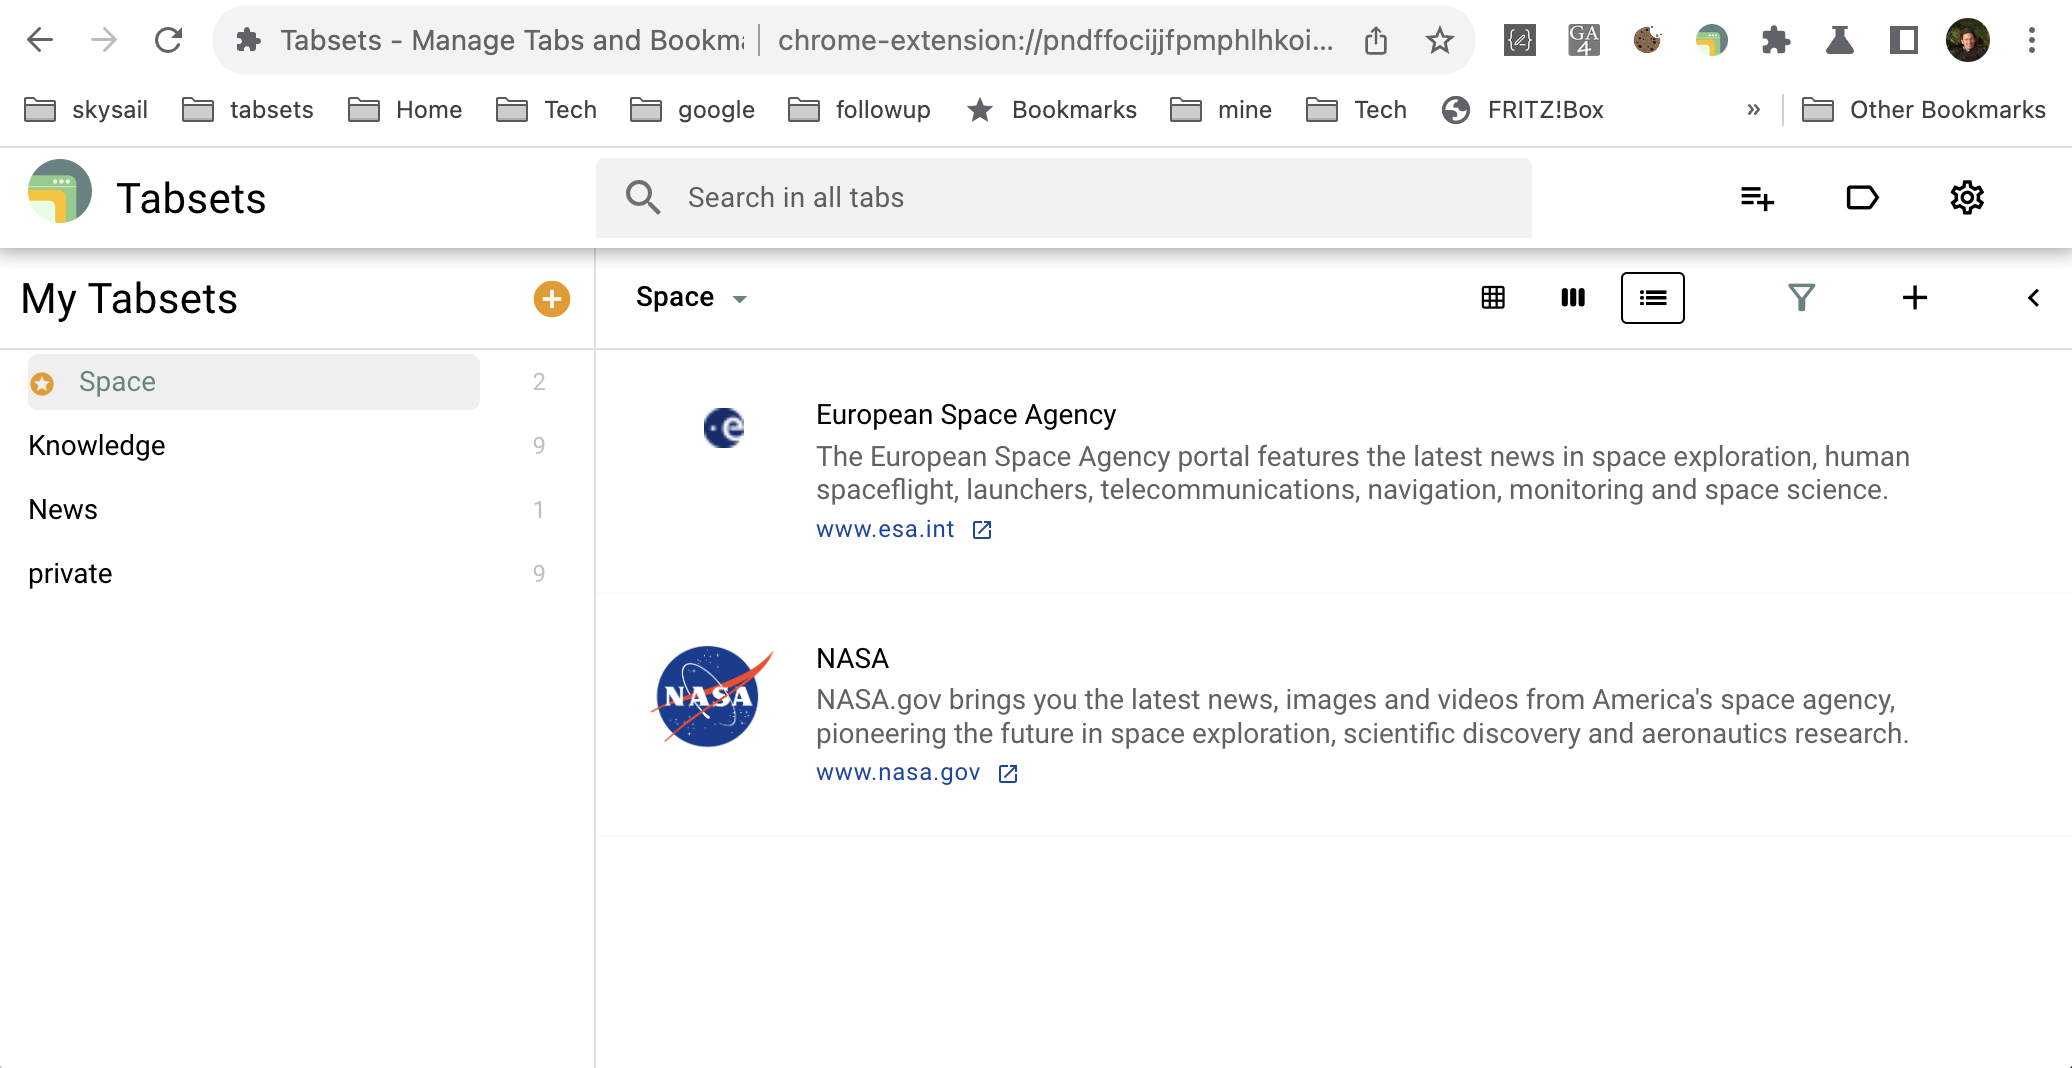This screenshot has width=2072, height=1068.
Task: Open the GA4 extension icon
Action: pyautogui.click(x=1584, y=40)
